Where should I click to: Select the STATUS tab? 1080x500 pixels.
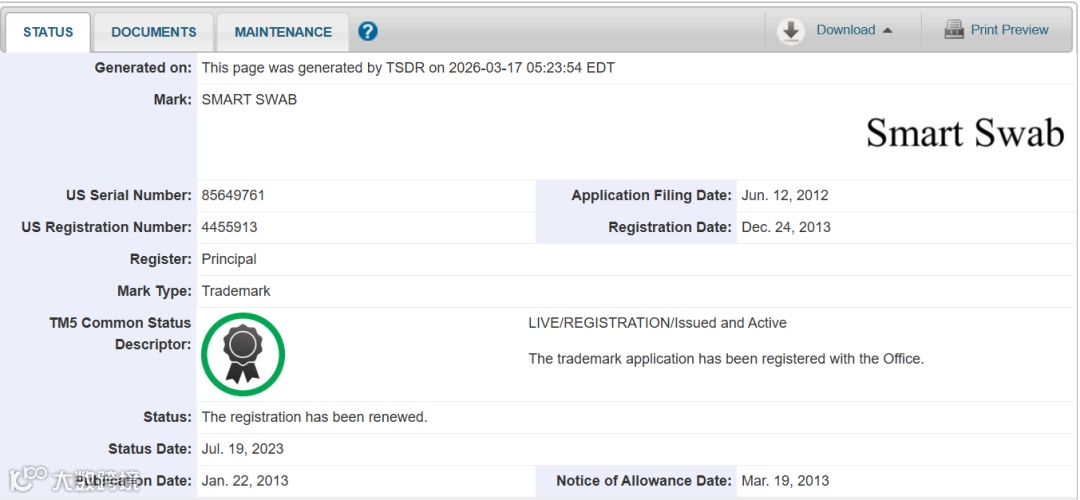pos(48,32)
